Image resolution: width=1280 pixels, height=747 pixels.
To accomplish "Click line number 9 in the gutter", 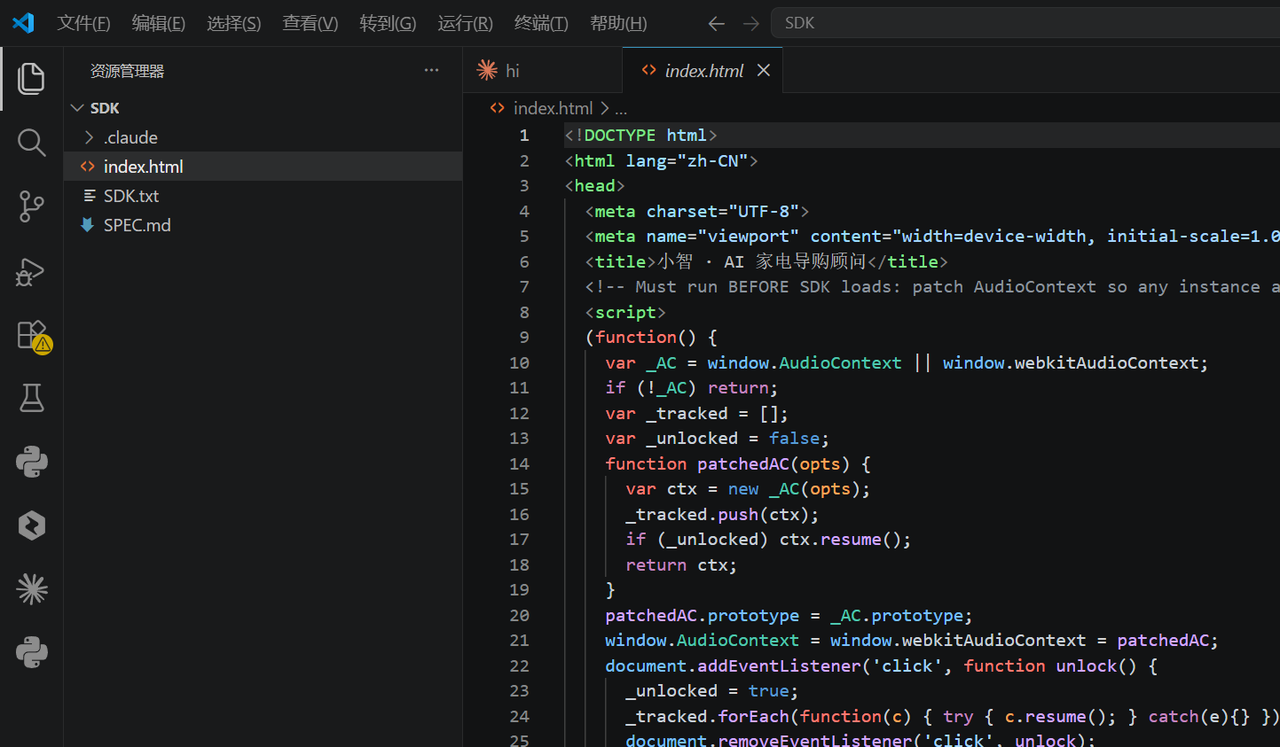I will tap(524, 337).
